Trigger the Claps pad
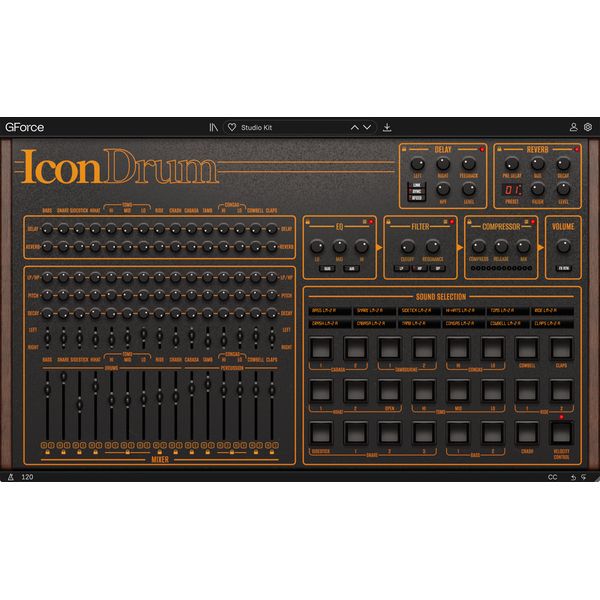 point(561,348)
